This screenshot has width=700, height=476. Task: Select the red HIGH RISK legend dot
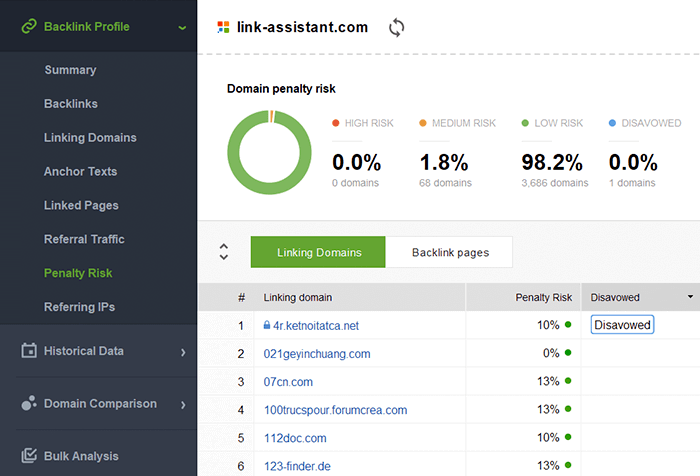pyautogui.click(x=336, y=123)
